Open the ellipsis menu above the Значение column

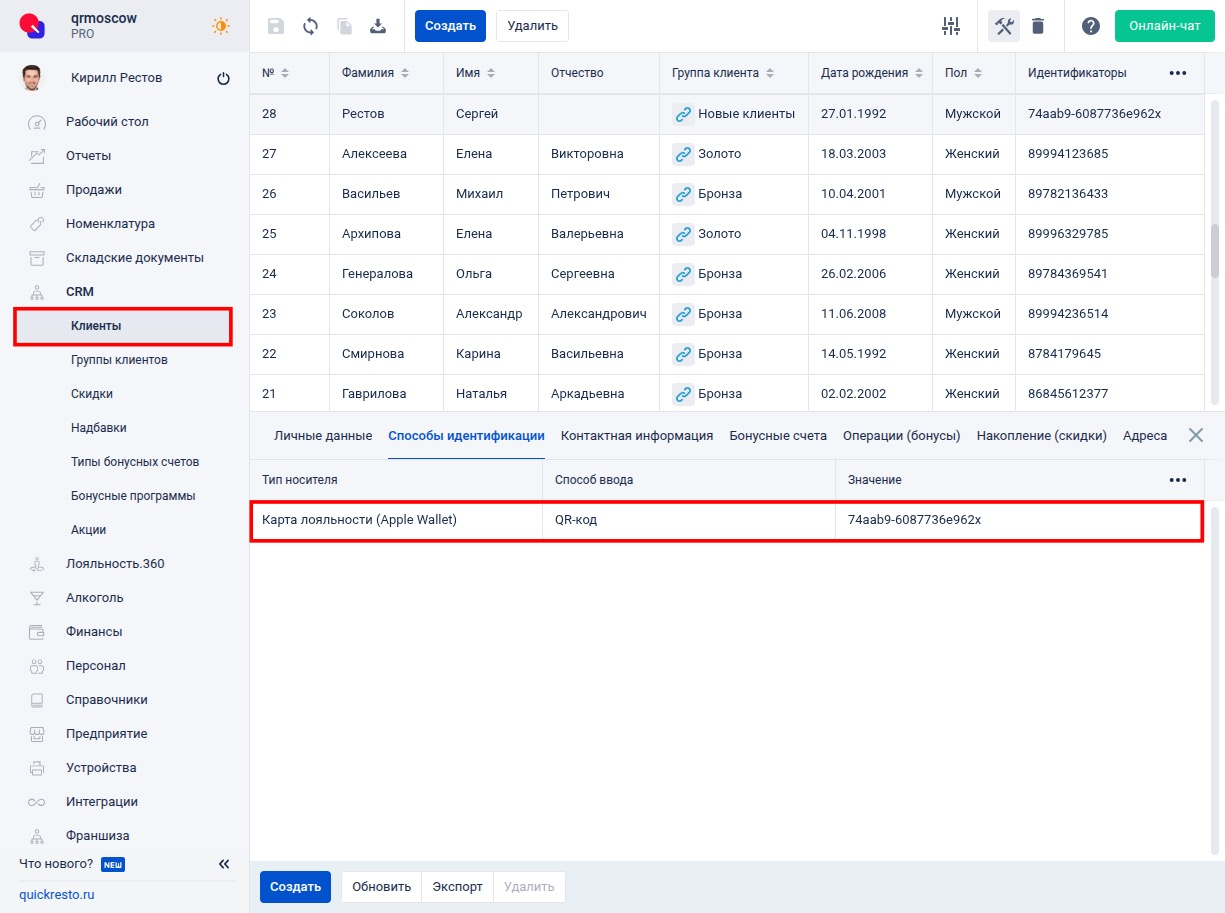point(1178,479)
